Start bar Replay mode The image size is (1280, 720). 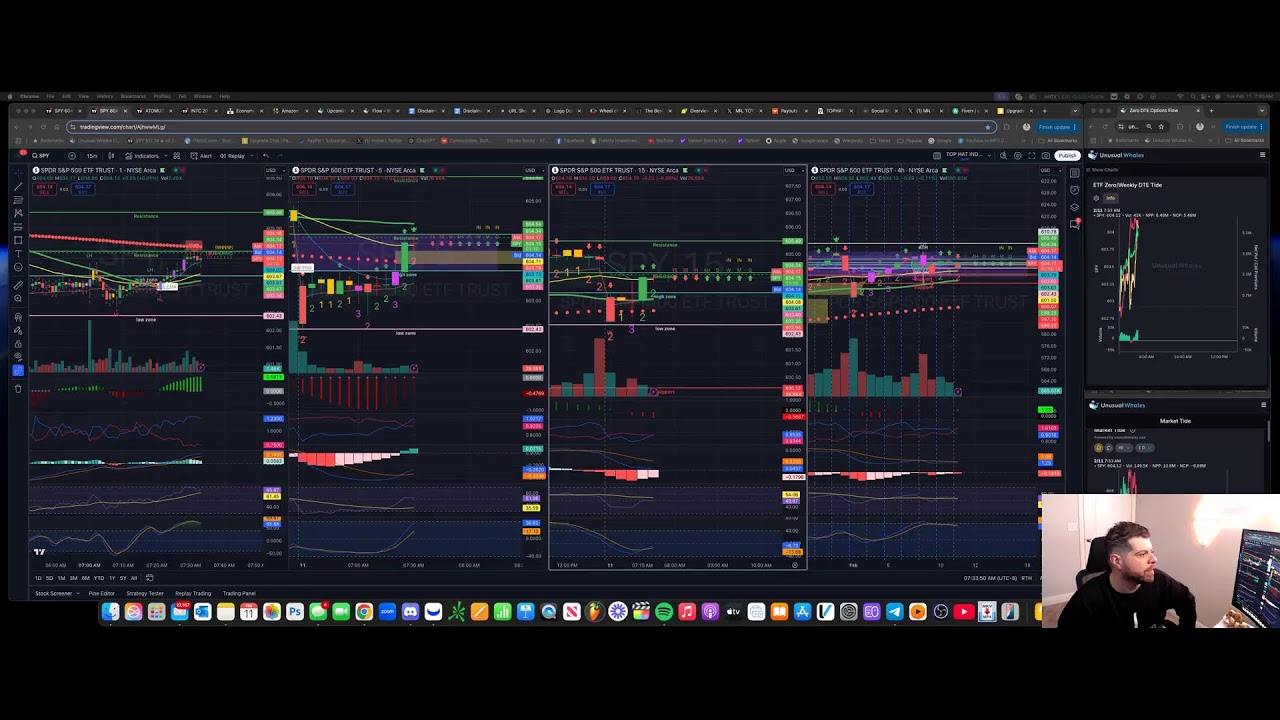[x=232, y=156]
